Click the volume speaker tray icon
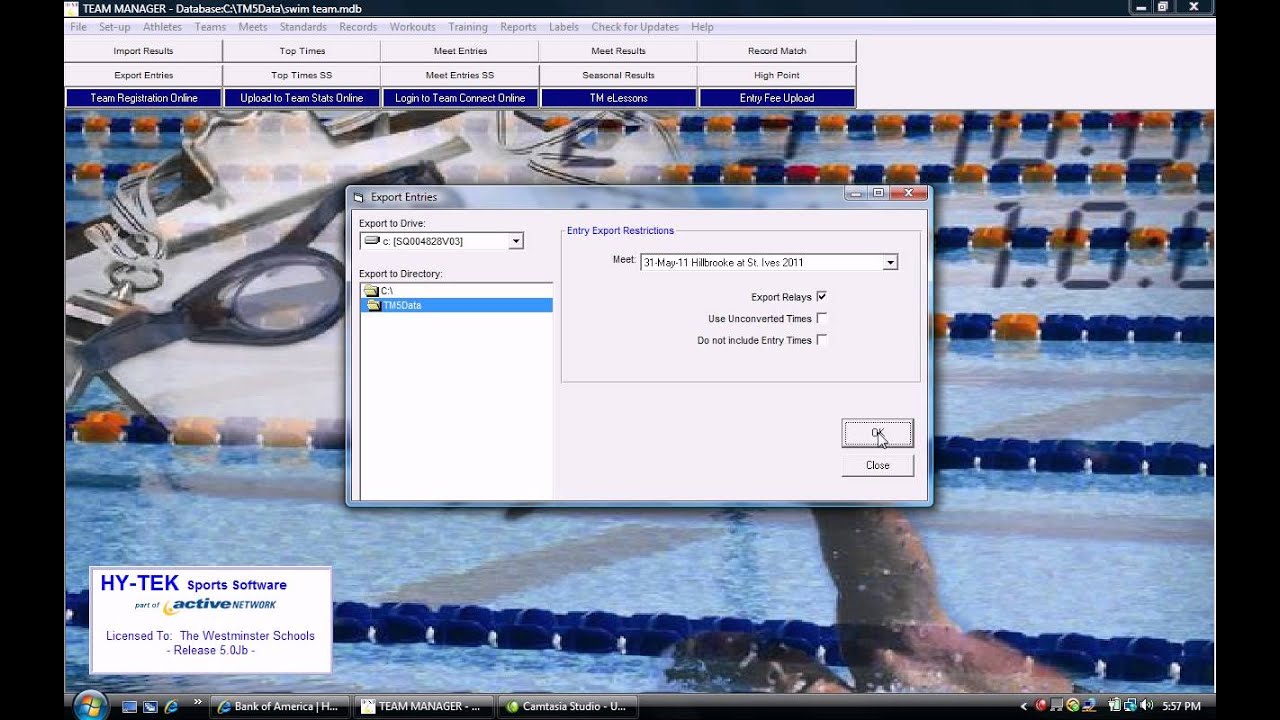Viewport: 1280px width, 720px height. click(x=1146, y=706)
